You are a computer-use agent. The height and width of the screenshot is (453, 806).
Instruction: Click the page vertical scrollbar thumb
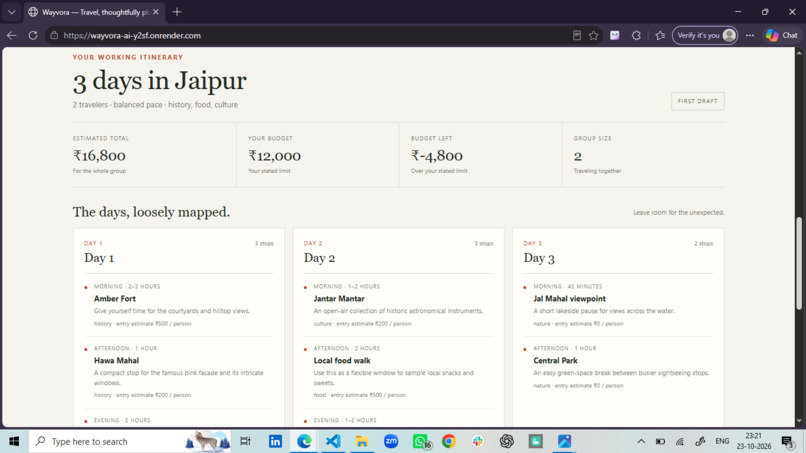[799, 263]
